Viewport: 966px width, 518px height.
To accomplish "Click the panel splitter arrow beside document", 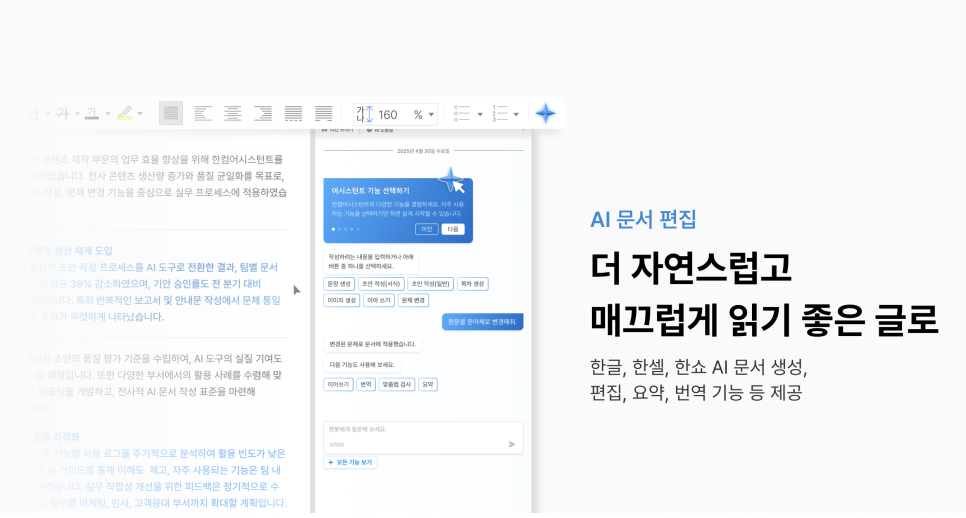I will (297, 290).
